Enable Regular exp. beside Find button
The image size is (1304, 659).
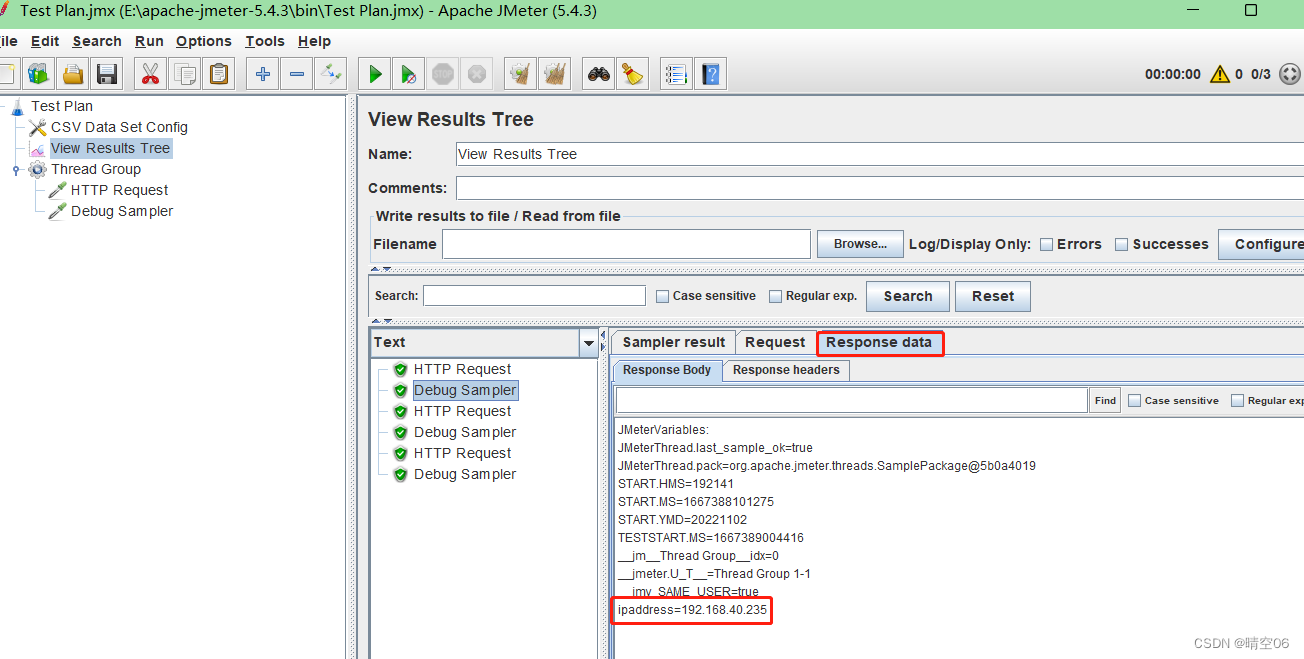tap(1237, 400)
